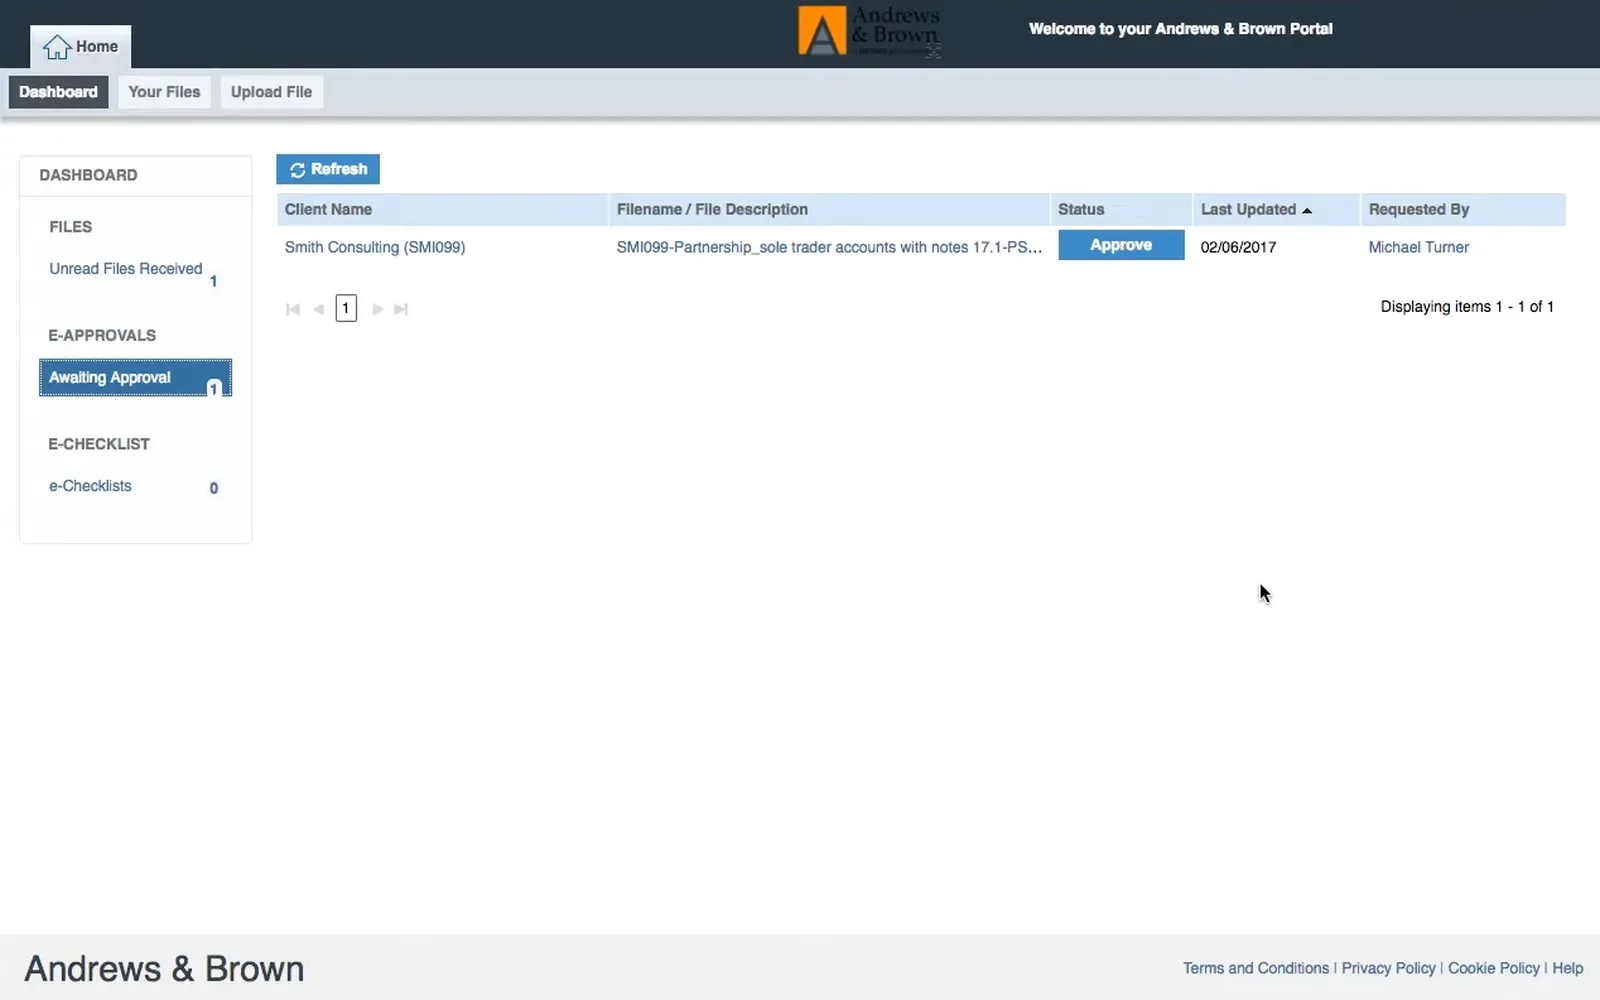Open the Privacy Policy link
This screenshot has height=1000, width=1600.
click(1389, 968)
